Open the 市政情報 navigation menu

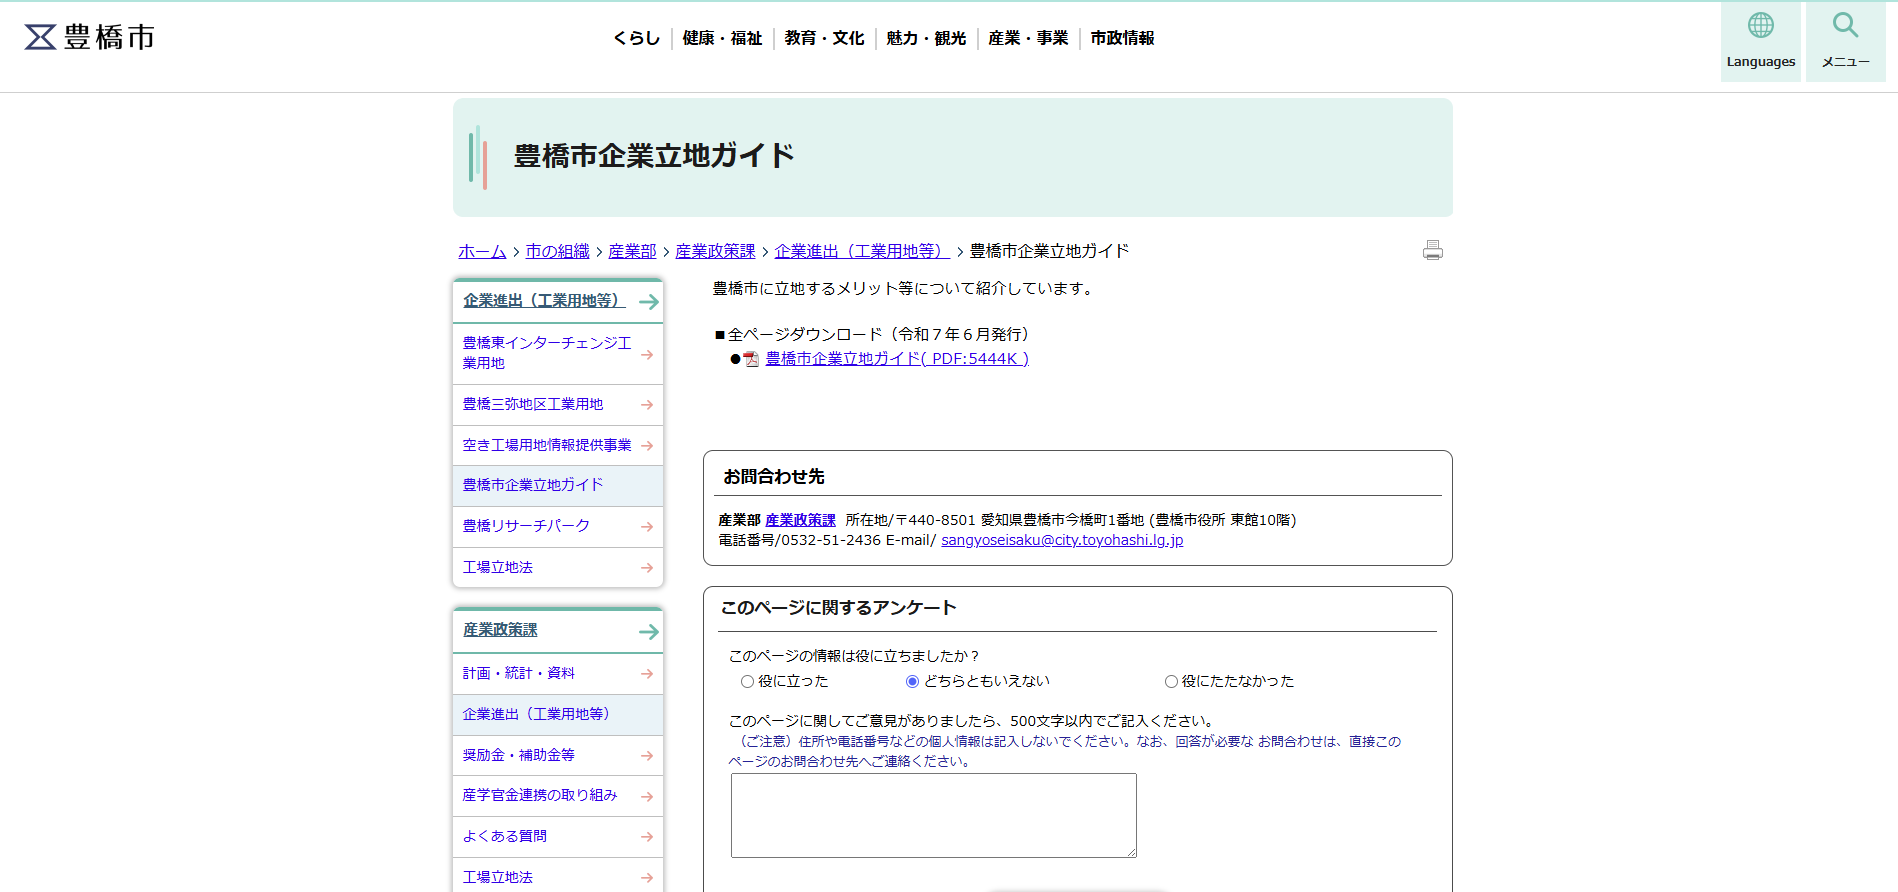pos(1122,38)
